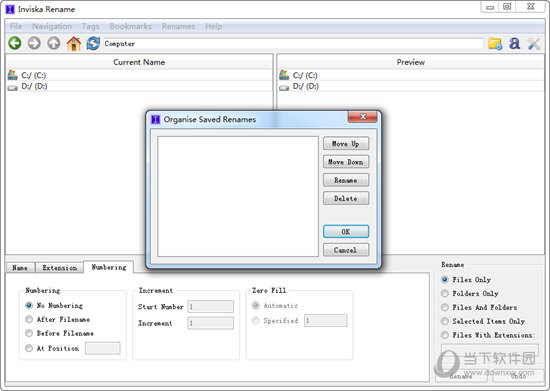
Task: Select At Position numbering option
Action: point(29,348)
